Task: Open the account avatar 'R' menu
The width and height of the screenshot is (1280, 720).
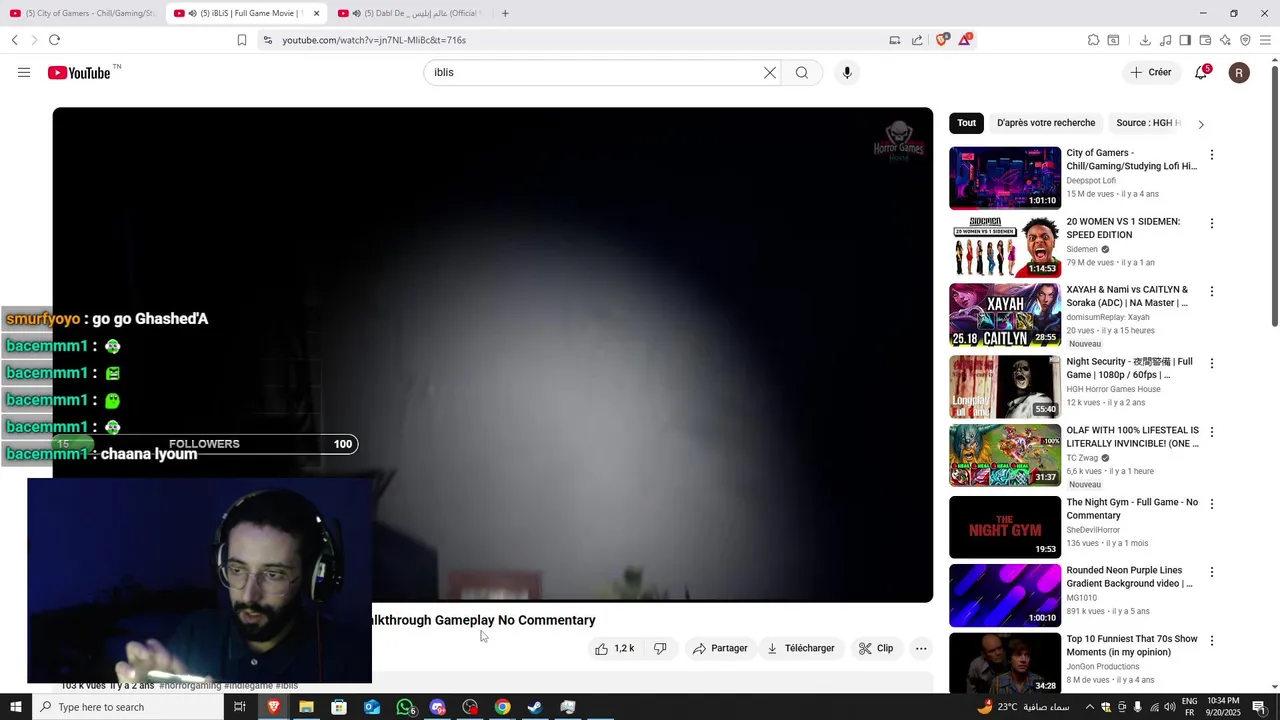Action: pos(1239,73)
